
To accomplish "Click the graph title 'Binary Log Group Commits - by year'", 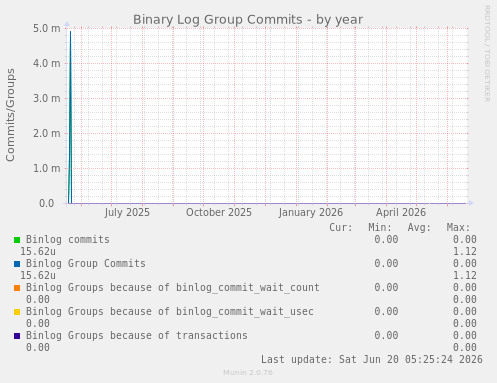I will (x=248, y=20).
